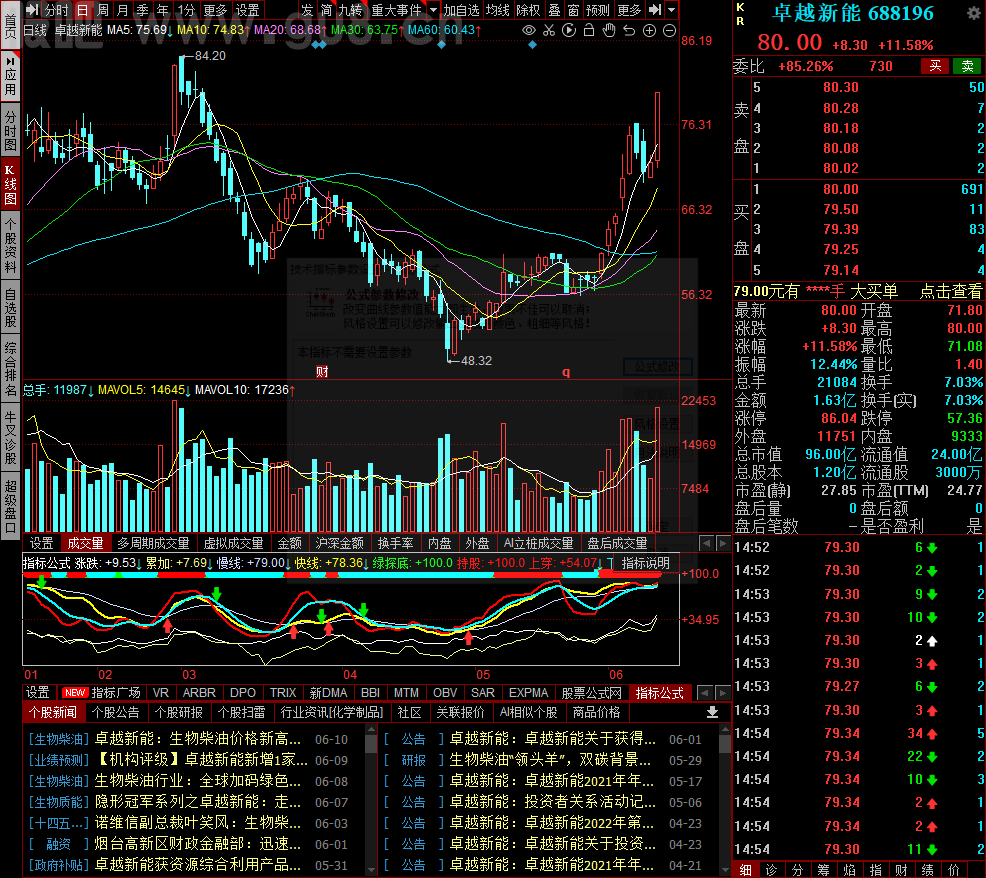Image resolution: width=986 pixels, height=878 pixels.
Task: Zoom in with the plus circle icon
Action: pyautogui.click(x=650, y=30)
